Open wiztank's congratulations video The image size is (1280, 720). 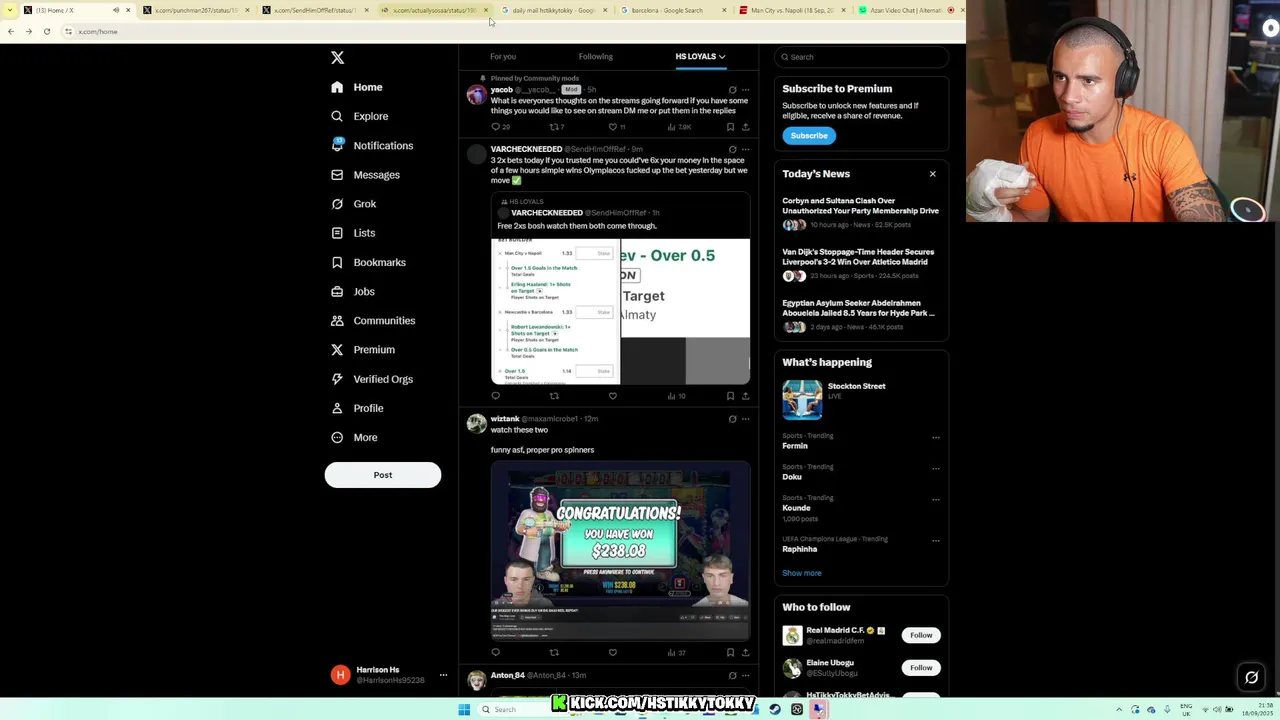click(620, 551)
